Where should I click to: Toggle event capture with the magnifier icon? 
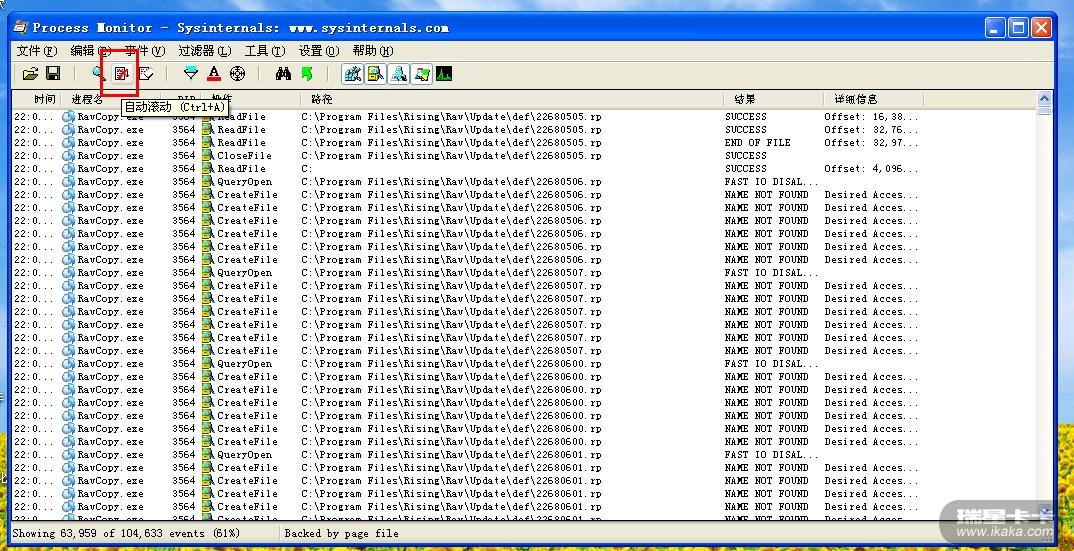tap(99, 73)
